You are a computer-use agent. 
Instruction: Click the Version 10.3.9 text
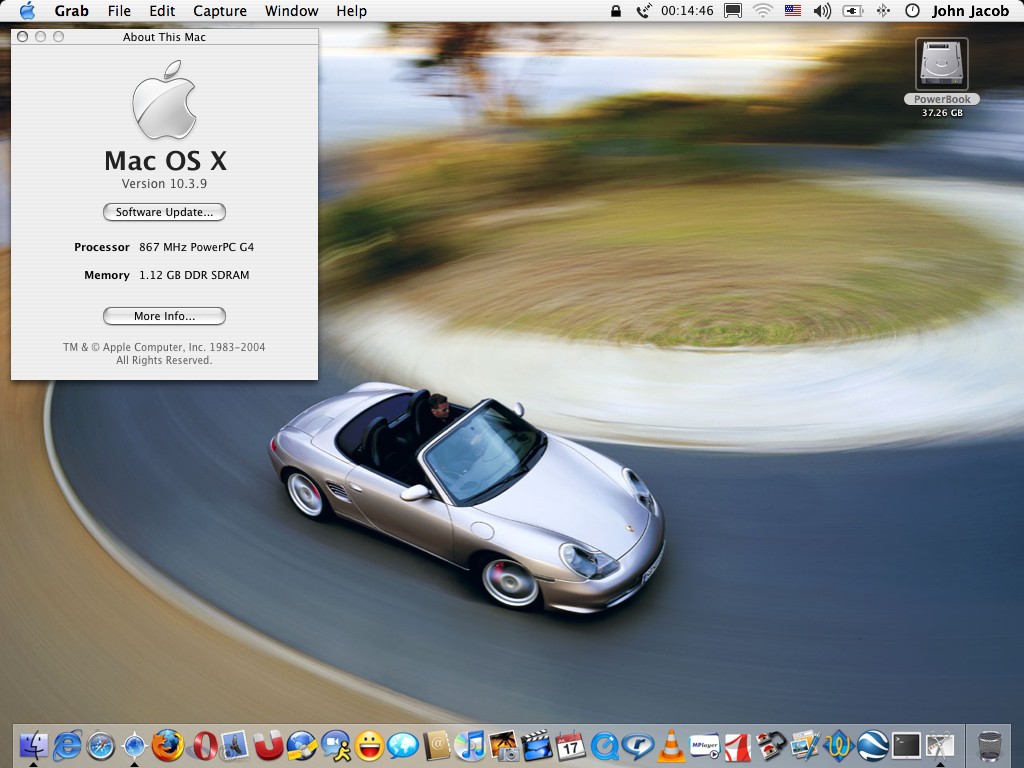click(x=164, y=184)
